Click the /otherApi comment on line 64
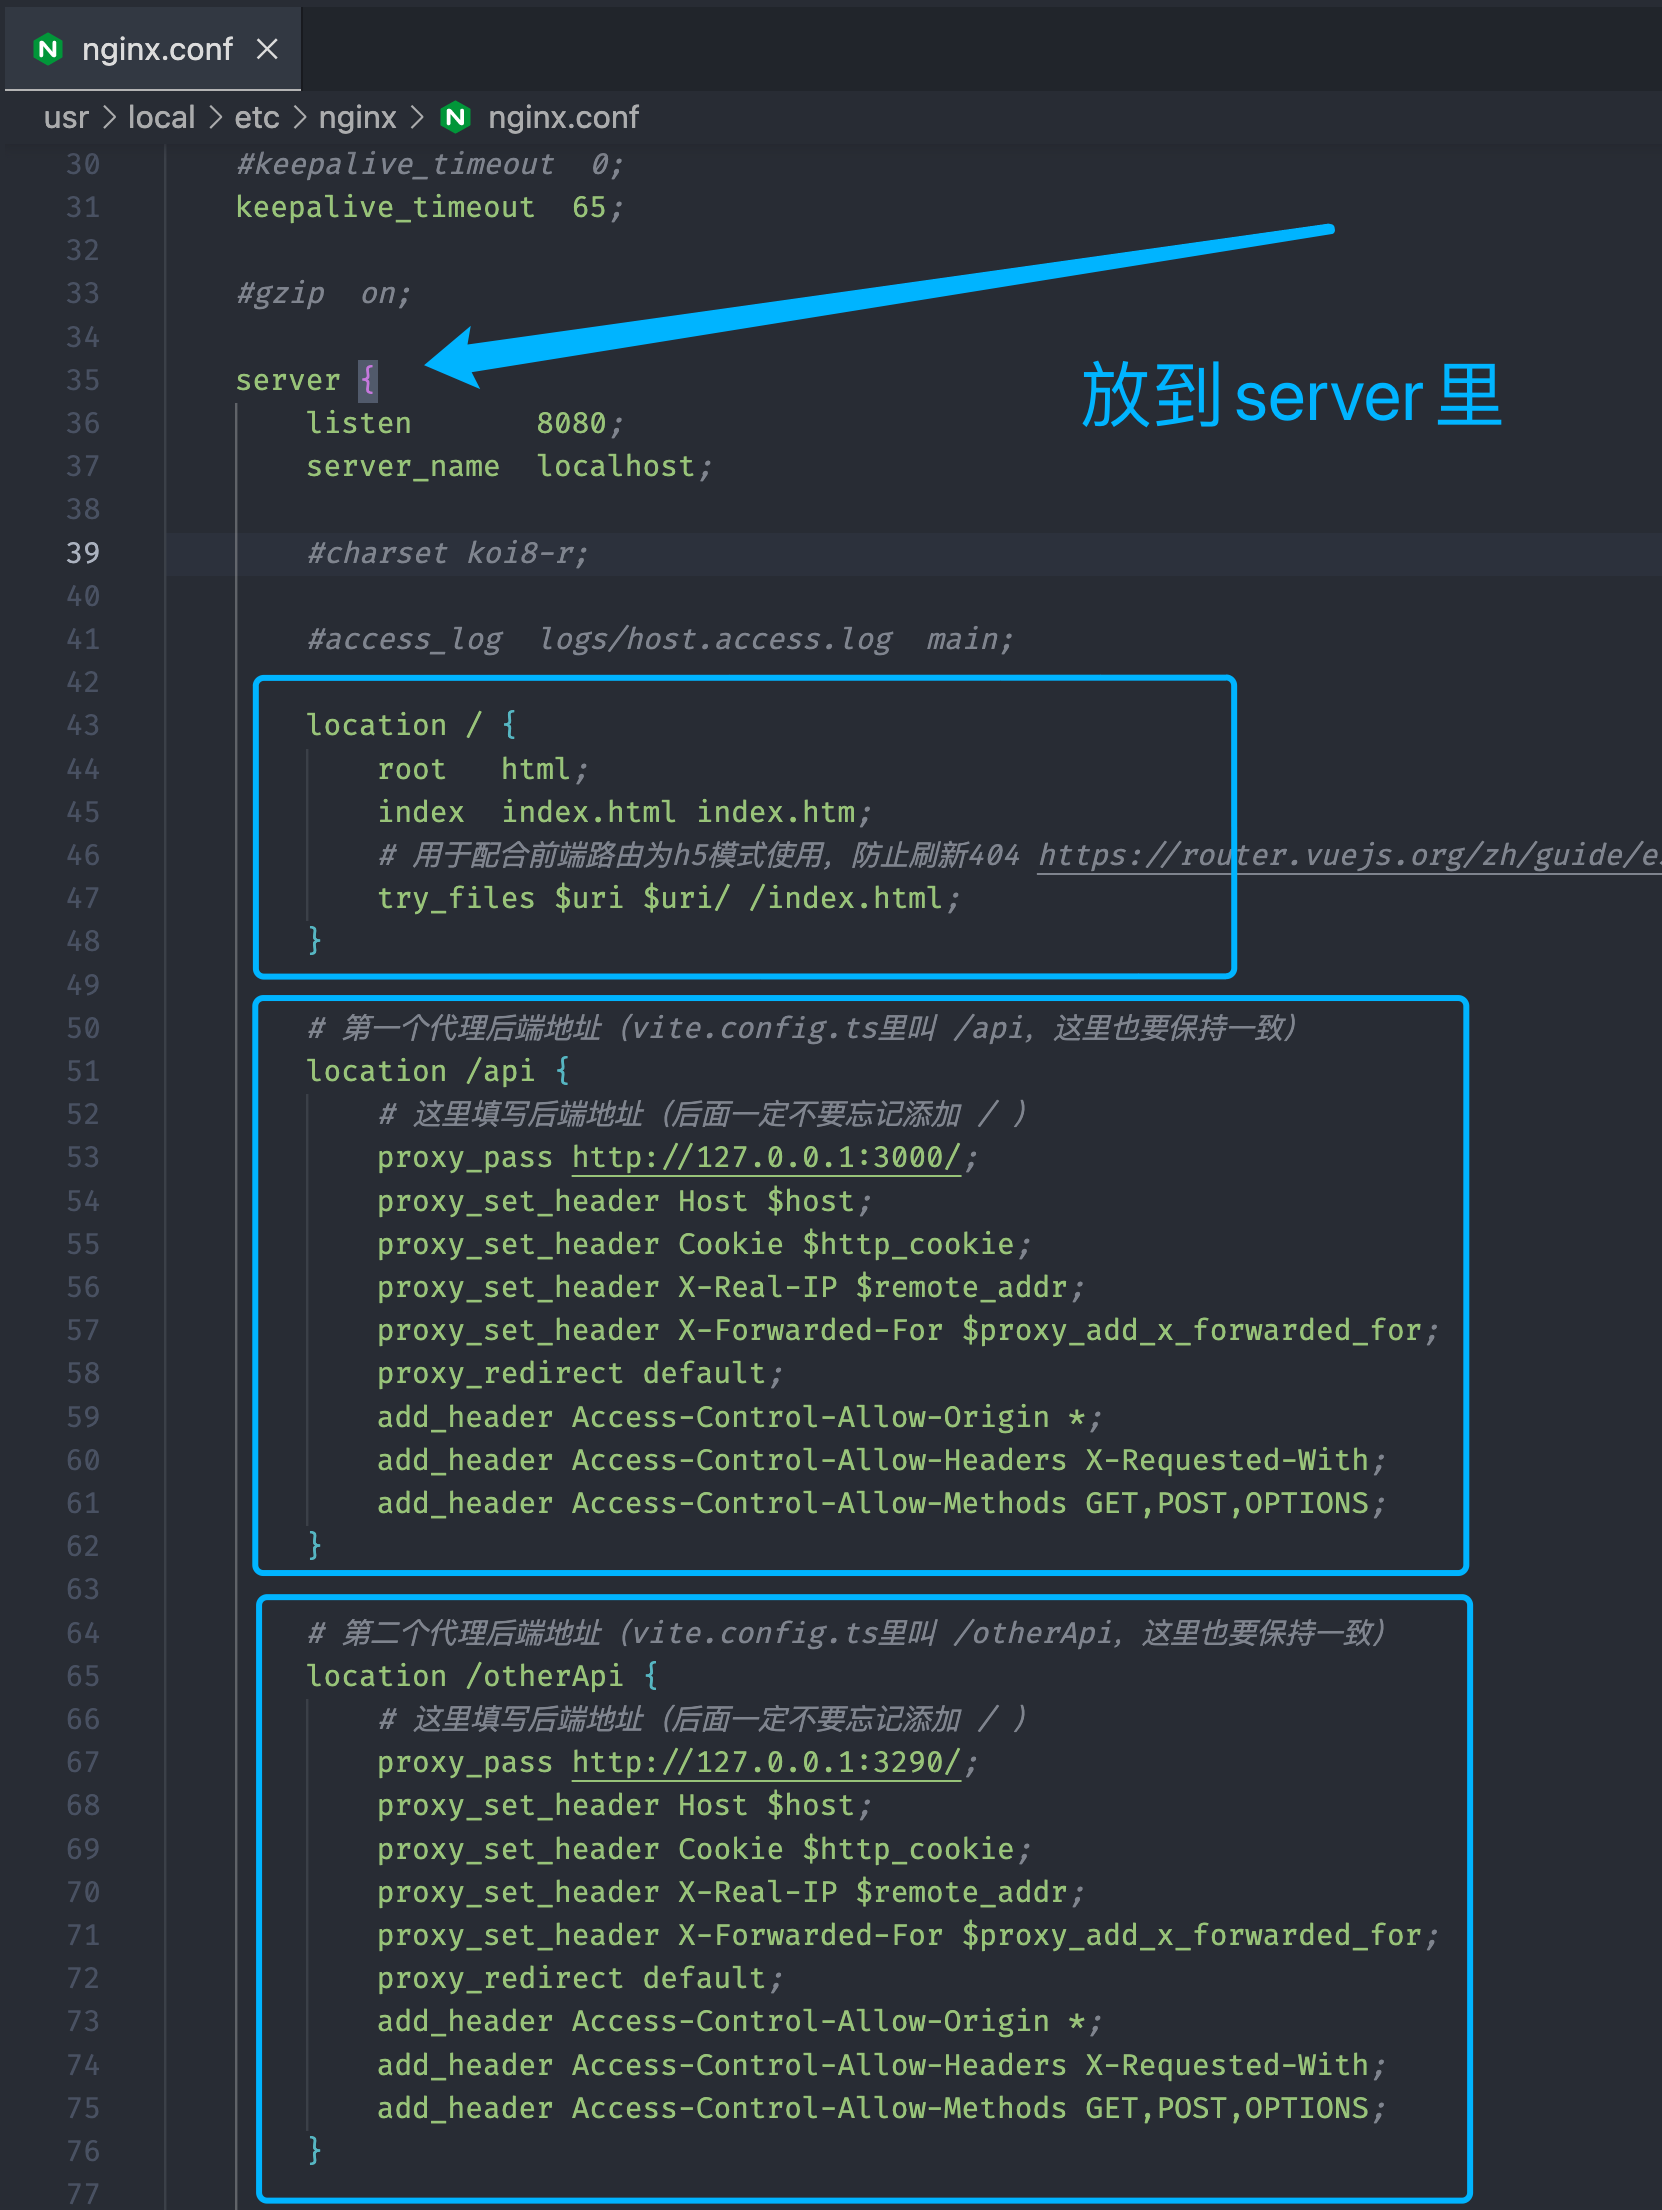 pyautogui.click(x=846, y=1633)
